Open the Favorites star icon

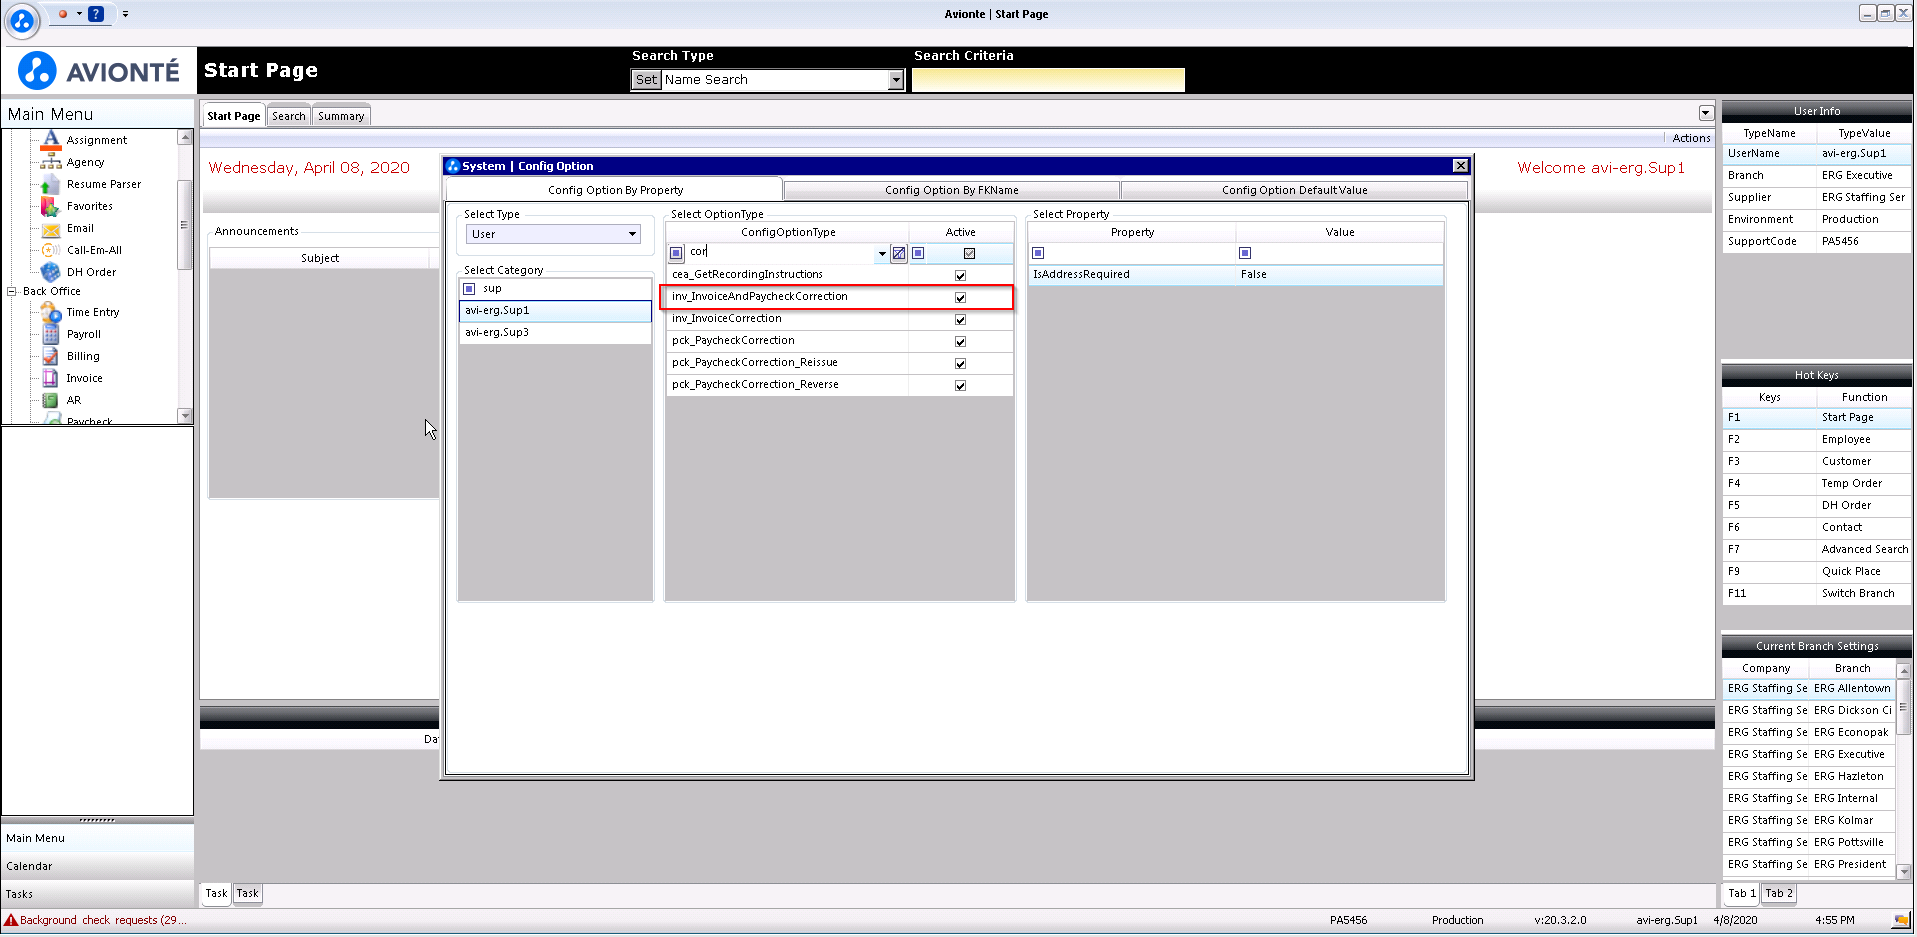coord(51,206)
